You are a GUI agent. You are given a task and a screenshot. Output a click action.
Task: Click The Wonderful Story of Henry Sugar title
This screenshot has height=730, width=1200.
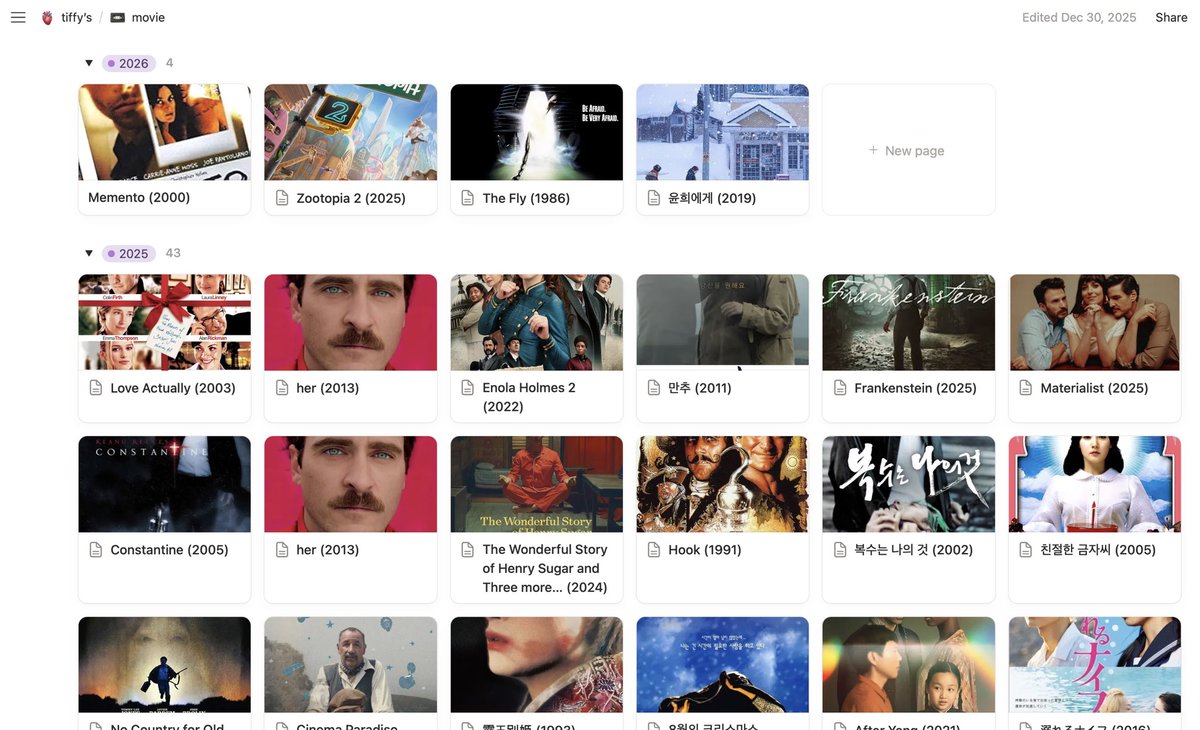pyautogui.click(x=545, y=568)
